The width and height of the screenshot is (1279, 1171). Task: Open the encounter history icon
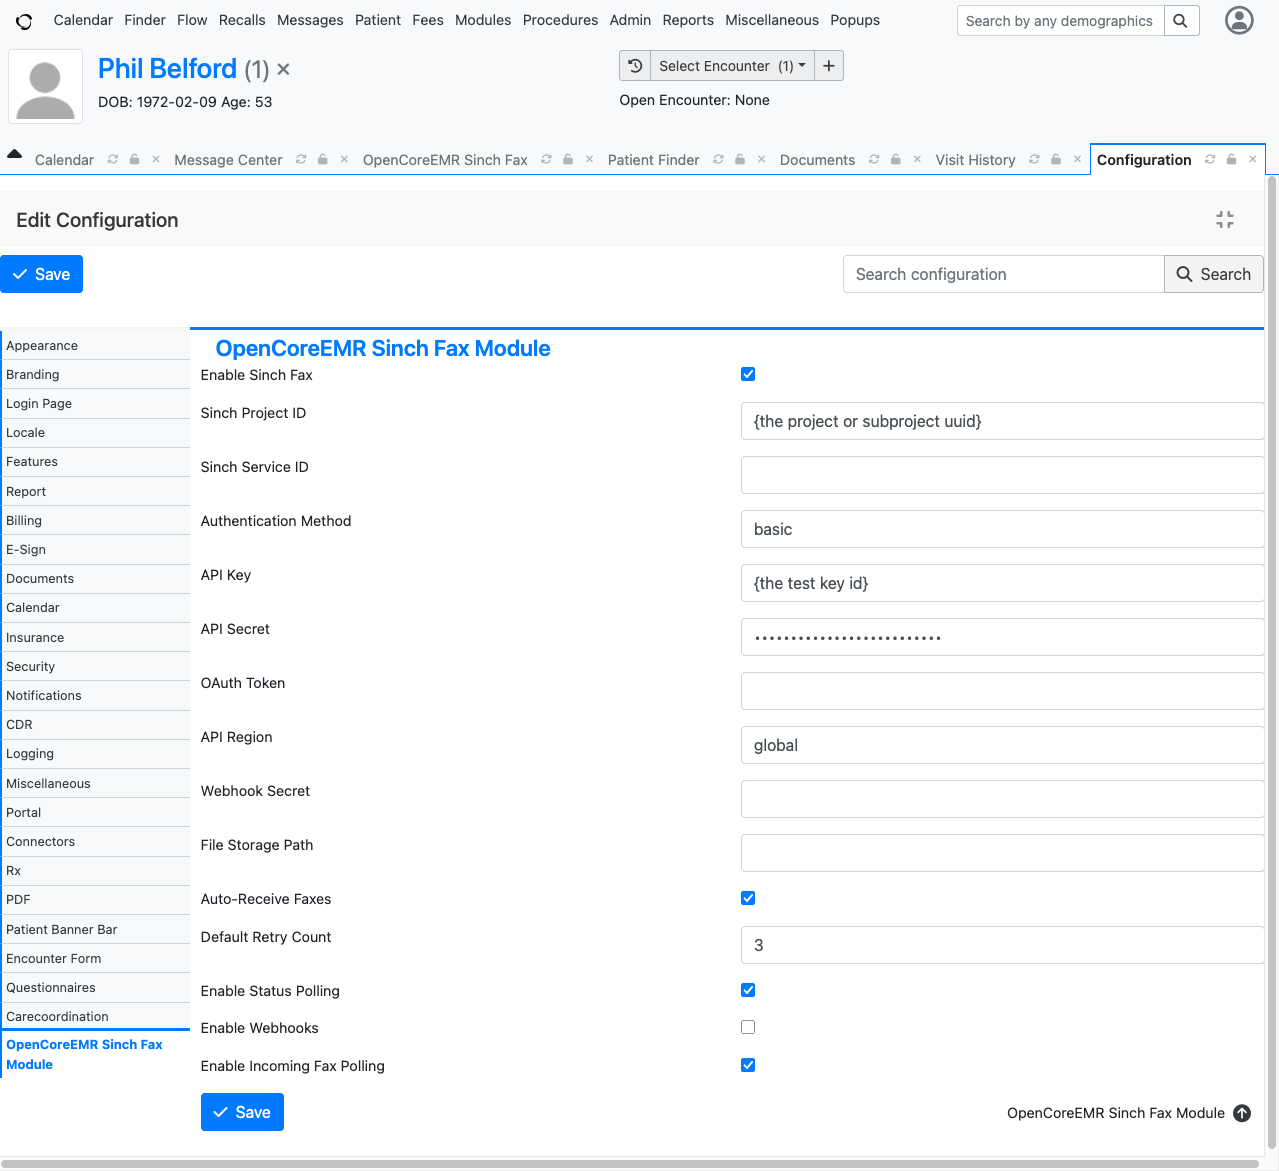[x=635, y=65]
